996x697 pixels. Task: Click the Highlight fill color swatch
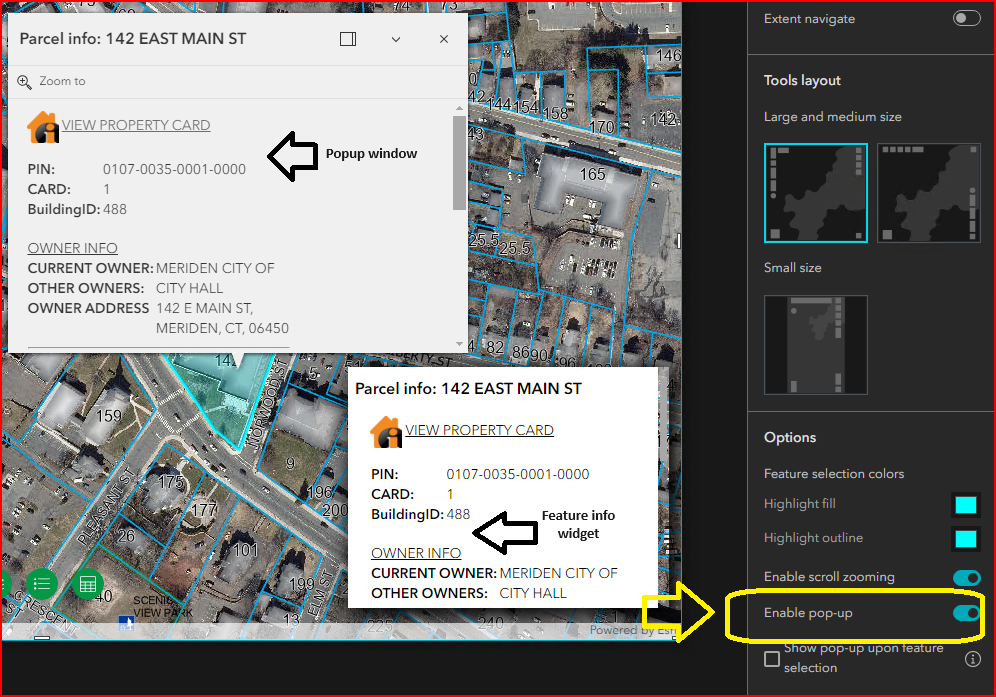click(x=965, y=505)
